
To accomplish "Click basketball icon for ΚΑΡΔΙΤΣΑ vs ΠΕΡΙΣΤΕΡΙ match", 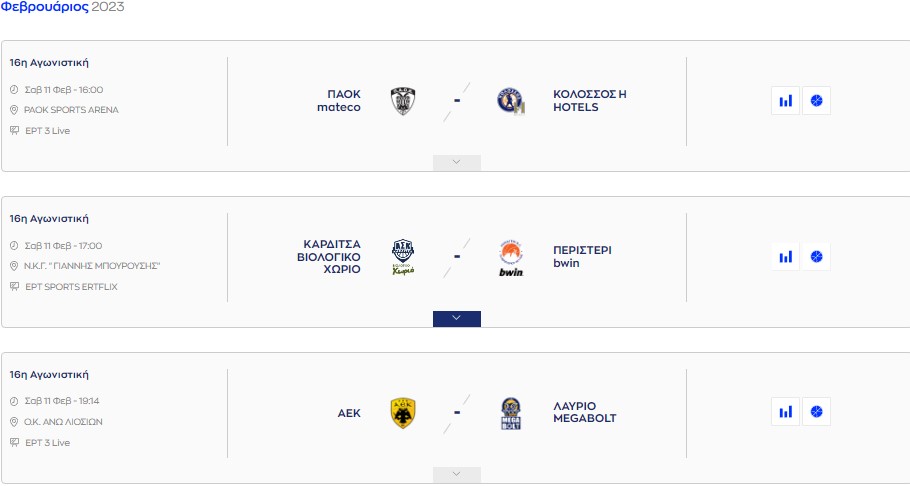I will pyautogui.click(x=816, y=256).
